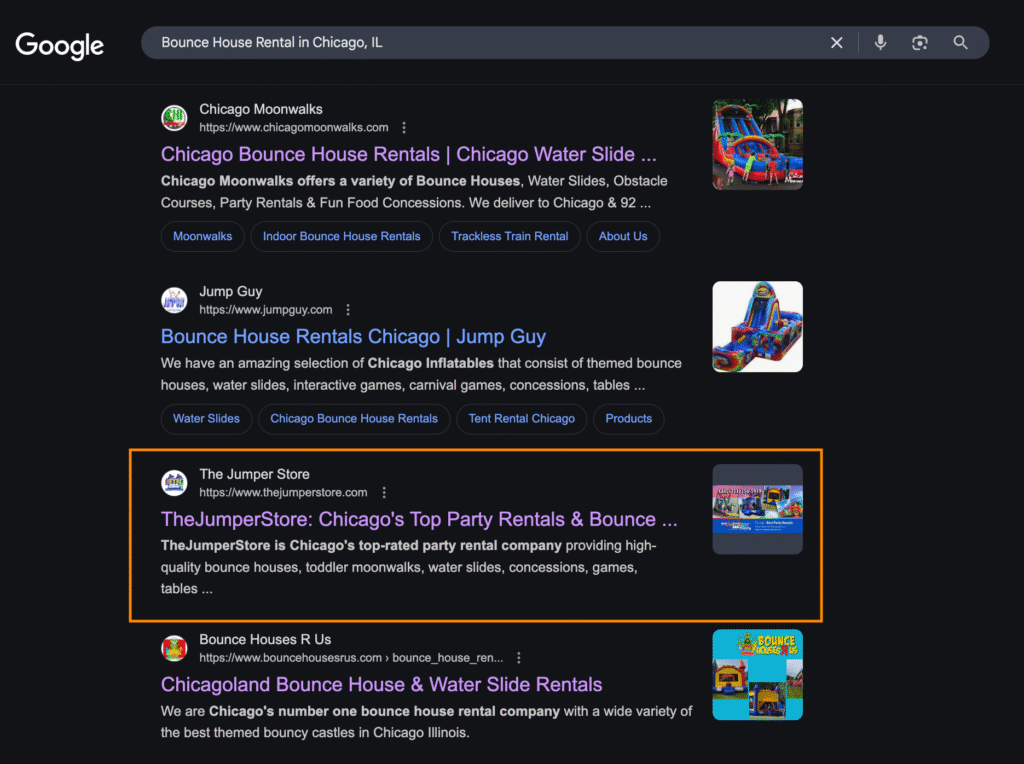Select Tent Rental Chicago sitelink chip
Image resolution: width=1024 pixels, height=764 pixels.
pos(522,419)
